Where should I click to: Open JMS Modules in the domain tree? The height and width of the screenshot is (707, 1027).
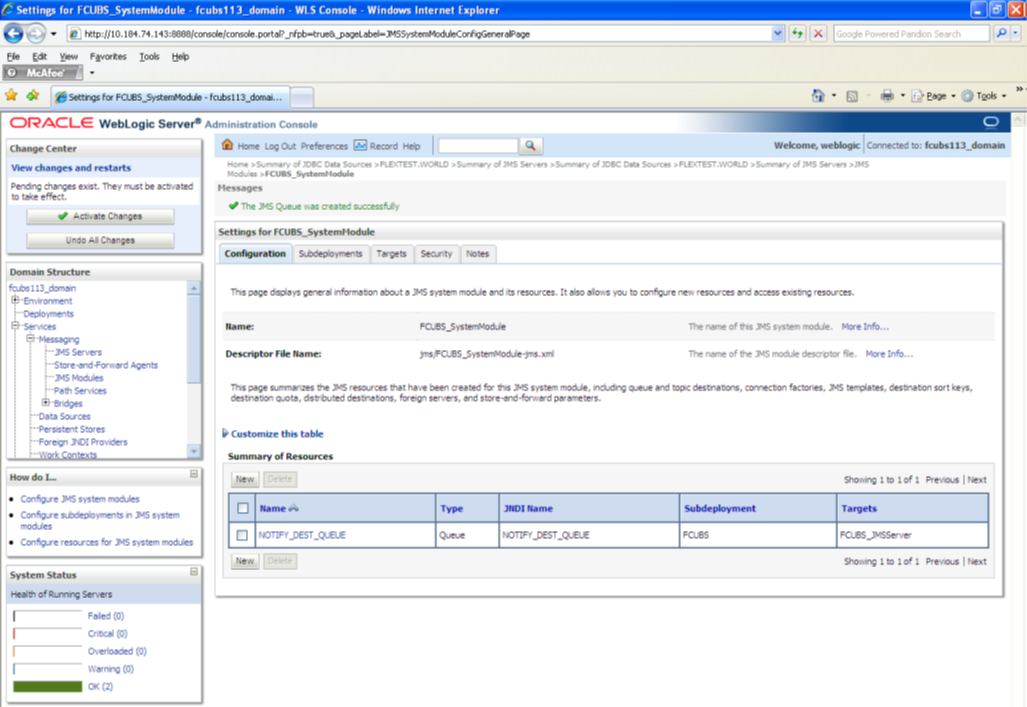click(79, 378)
